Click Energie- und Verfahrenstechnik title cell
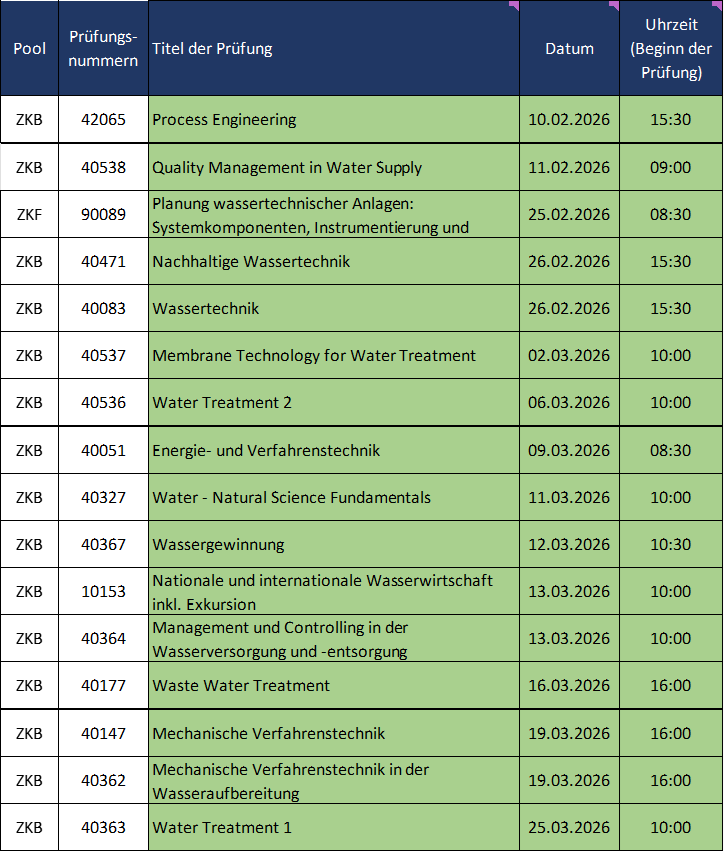This screenshot has width=724, height=852. tap(266, 450)
